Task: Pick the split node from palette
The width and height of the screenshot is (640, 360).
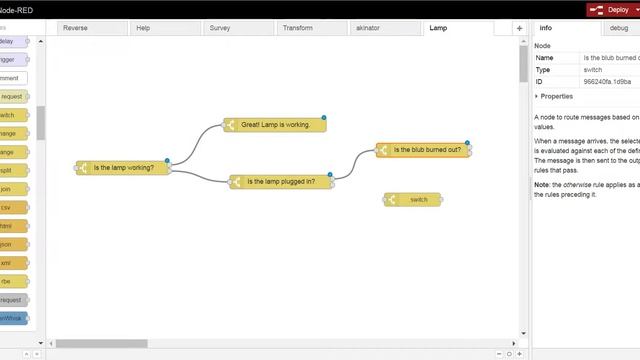Action: click(13, 171)
